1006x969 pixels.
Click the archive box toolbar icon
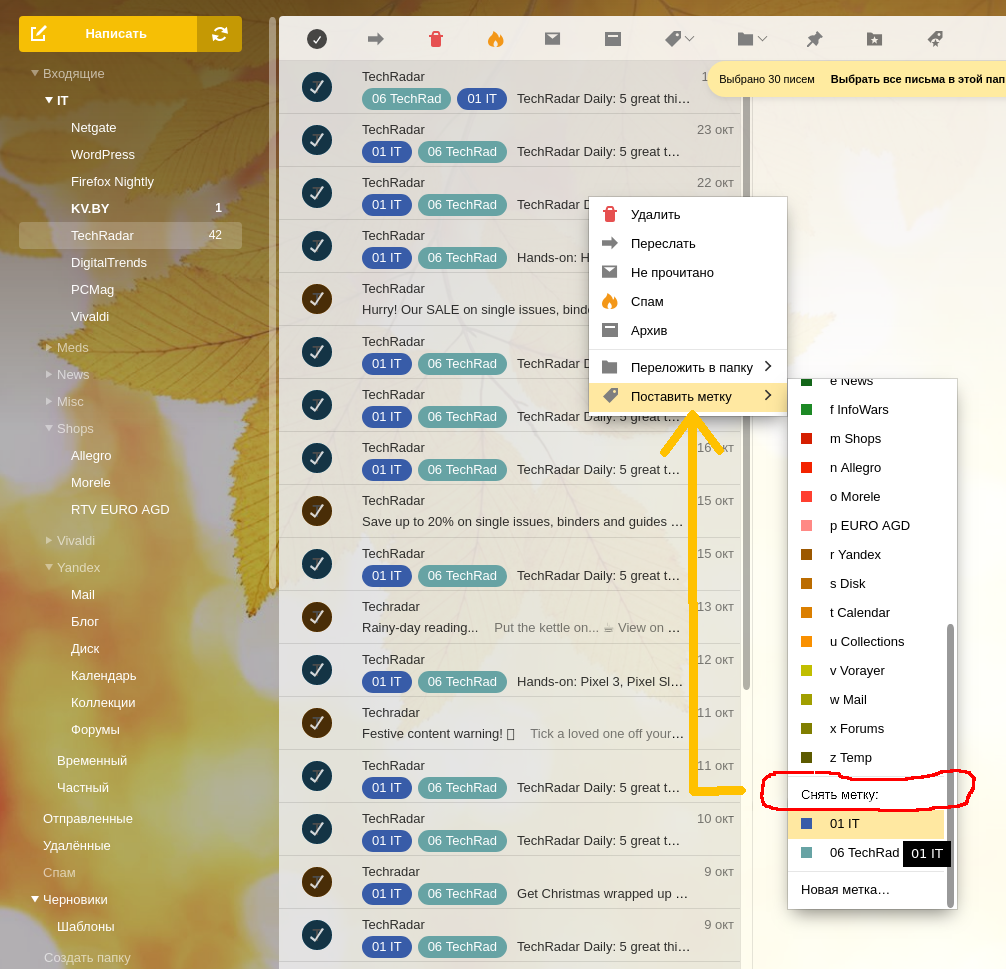tap(613, 39)
